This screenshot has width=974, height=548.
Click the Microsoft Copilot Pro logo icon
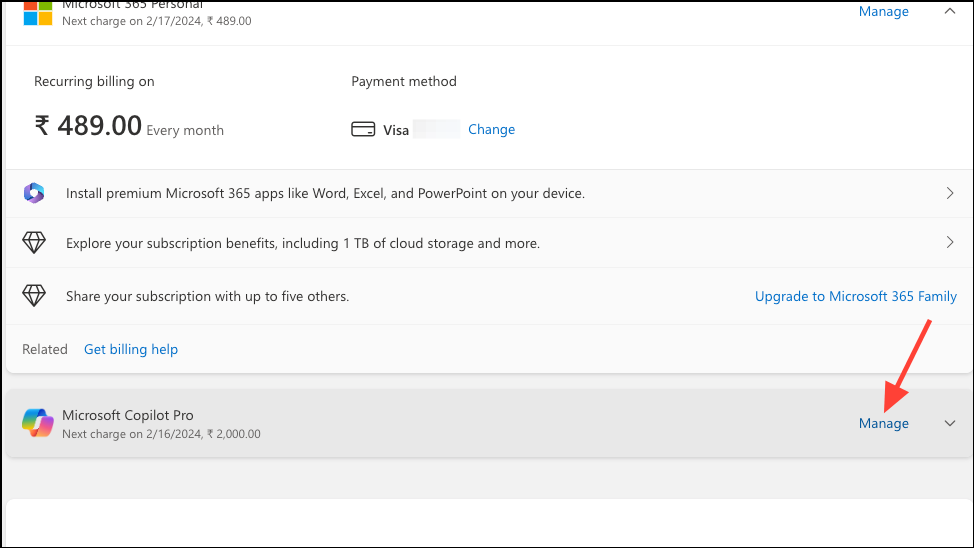38,423
